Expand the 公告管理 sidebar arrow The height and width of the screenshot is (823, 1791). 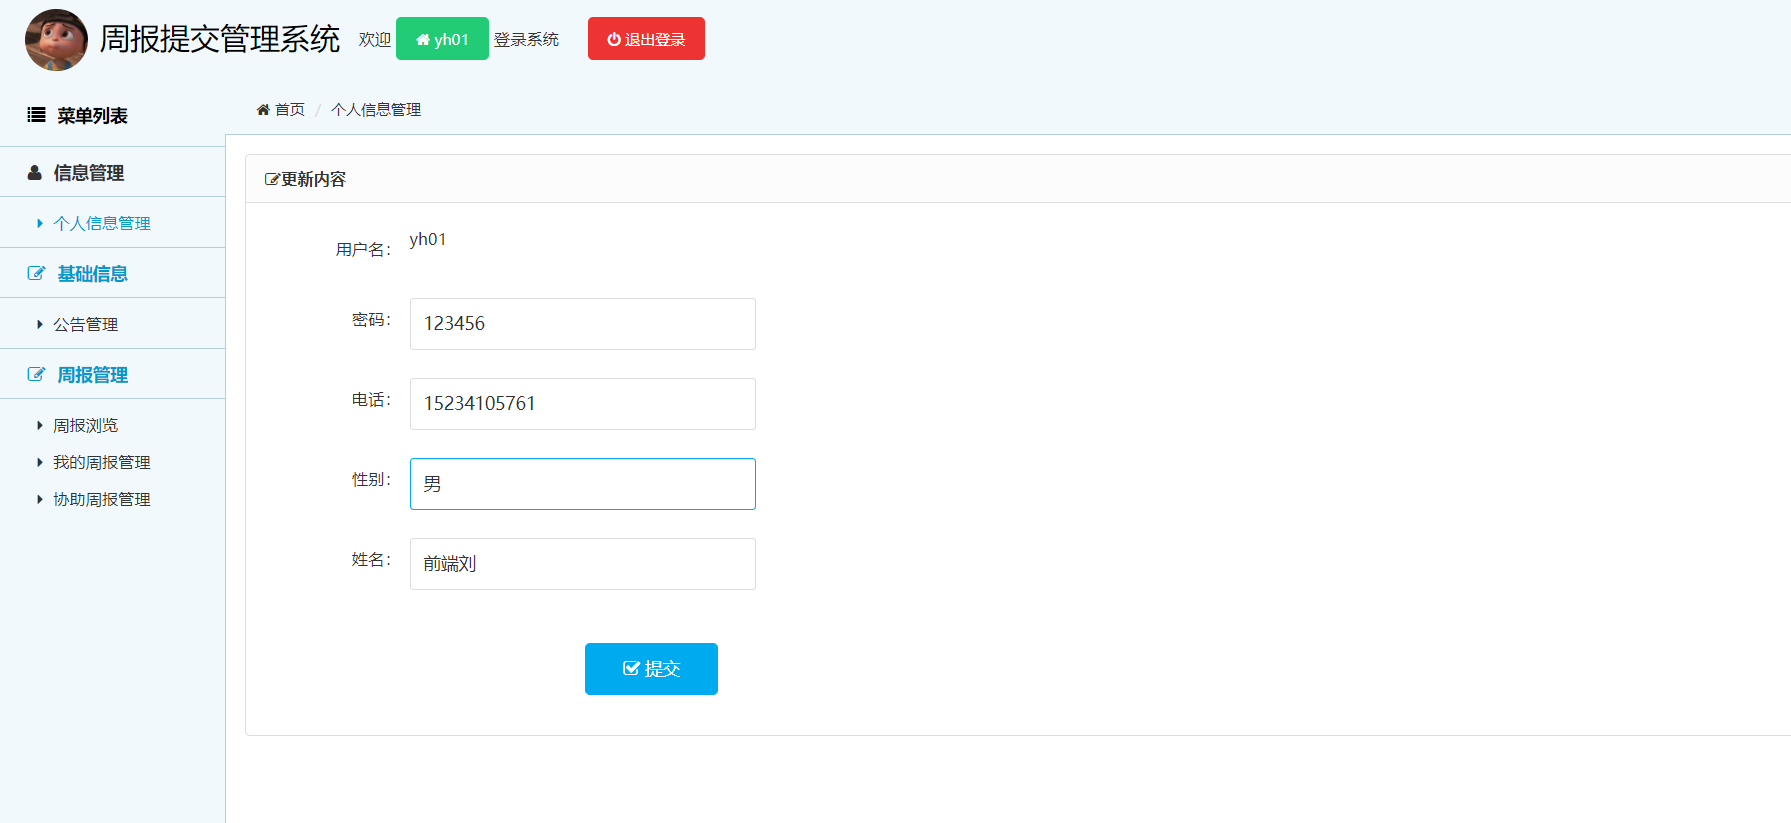coord(40,324)
